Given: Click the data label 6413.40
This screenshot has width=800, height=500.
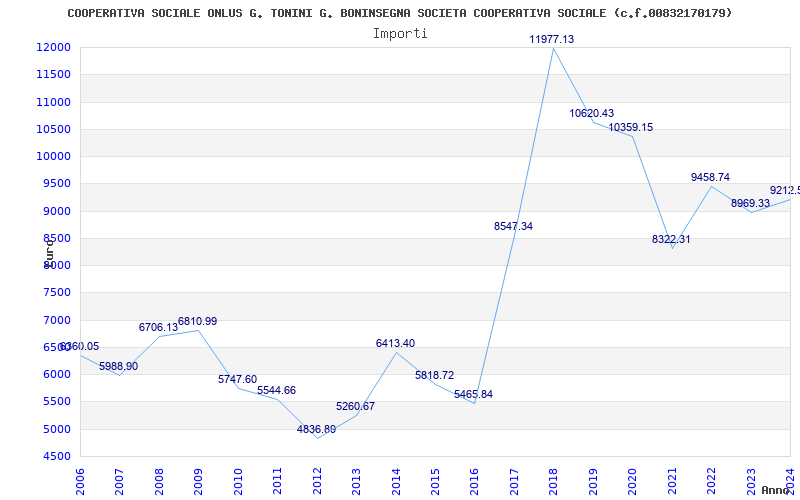Looking at the screenshot, I should click(395, 343).
